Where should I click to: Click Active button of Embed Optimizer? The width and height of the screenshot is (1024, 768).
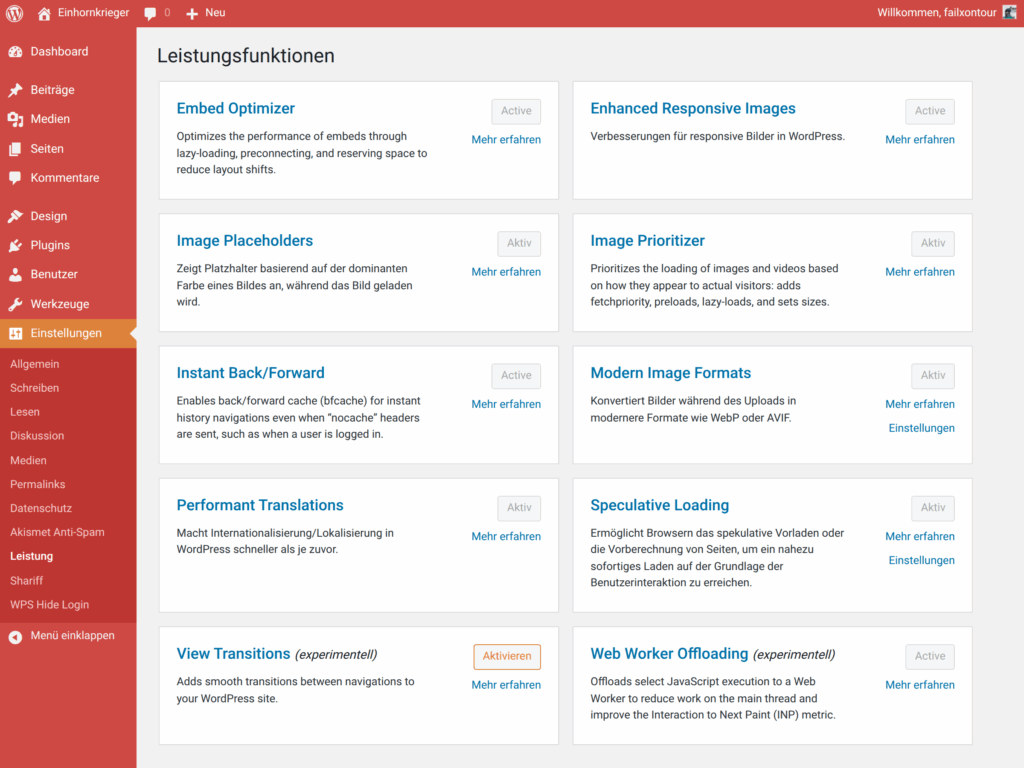(x=516, y=111)
